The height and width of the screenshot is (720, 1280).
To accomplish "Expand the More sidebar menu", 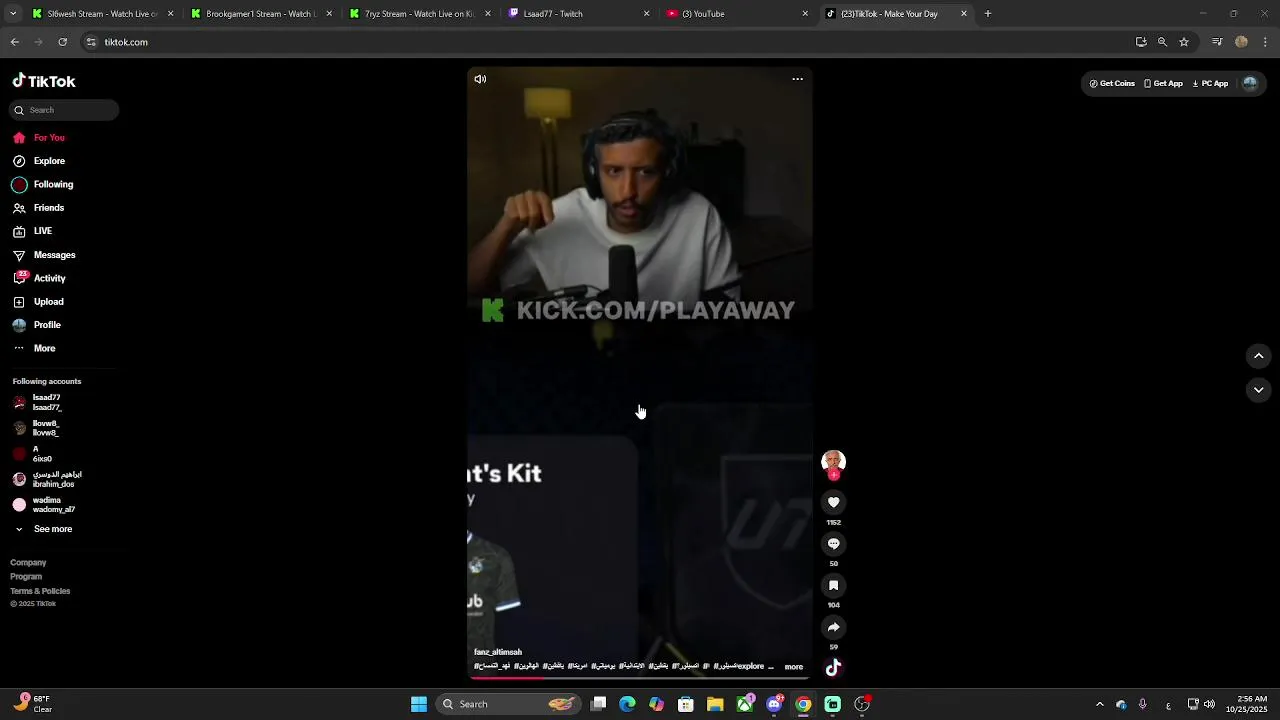I will 35,348.
